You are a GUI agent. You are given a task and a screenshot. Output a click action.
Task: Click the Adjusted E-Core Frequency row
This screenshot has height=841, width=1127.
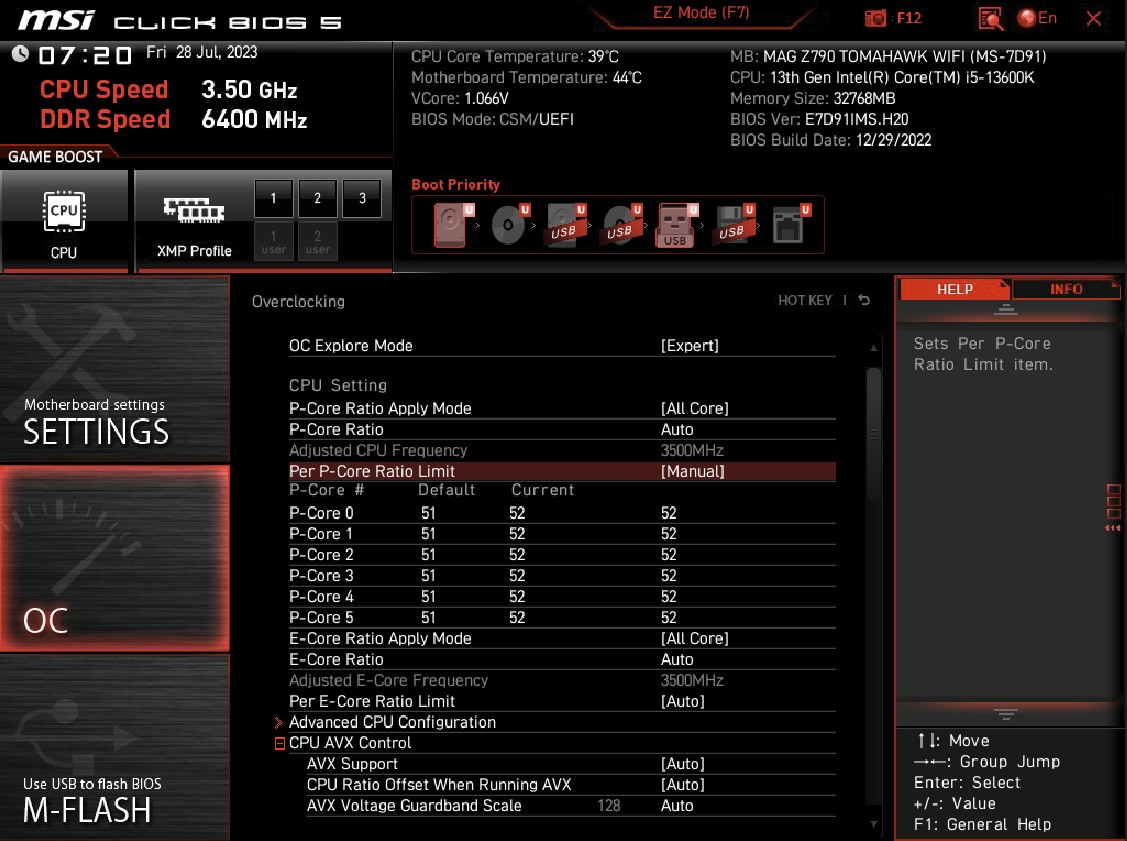pyautogui.click(x=562, y=681)
